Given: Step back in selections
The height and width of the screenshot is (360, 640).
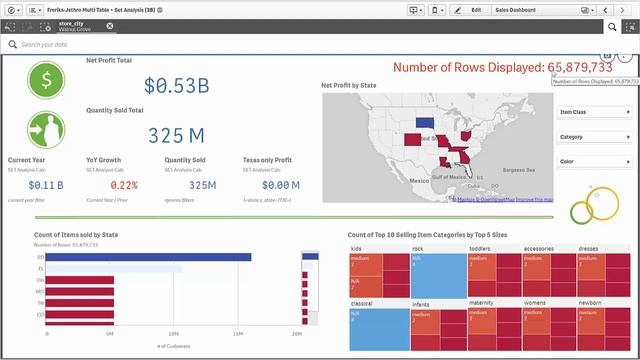Looking at the screenshot, I should (10, 27).
